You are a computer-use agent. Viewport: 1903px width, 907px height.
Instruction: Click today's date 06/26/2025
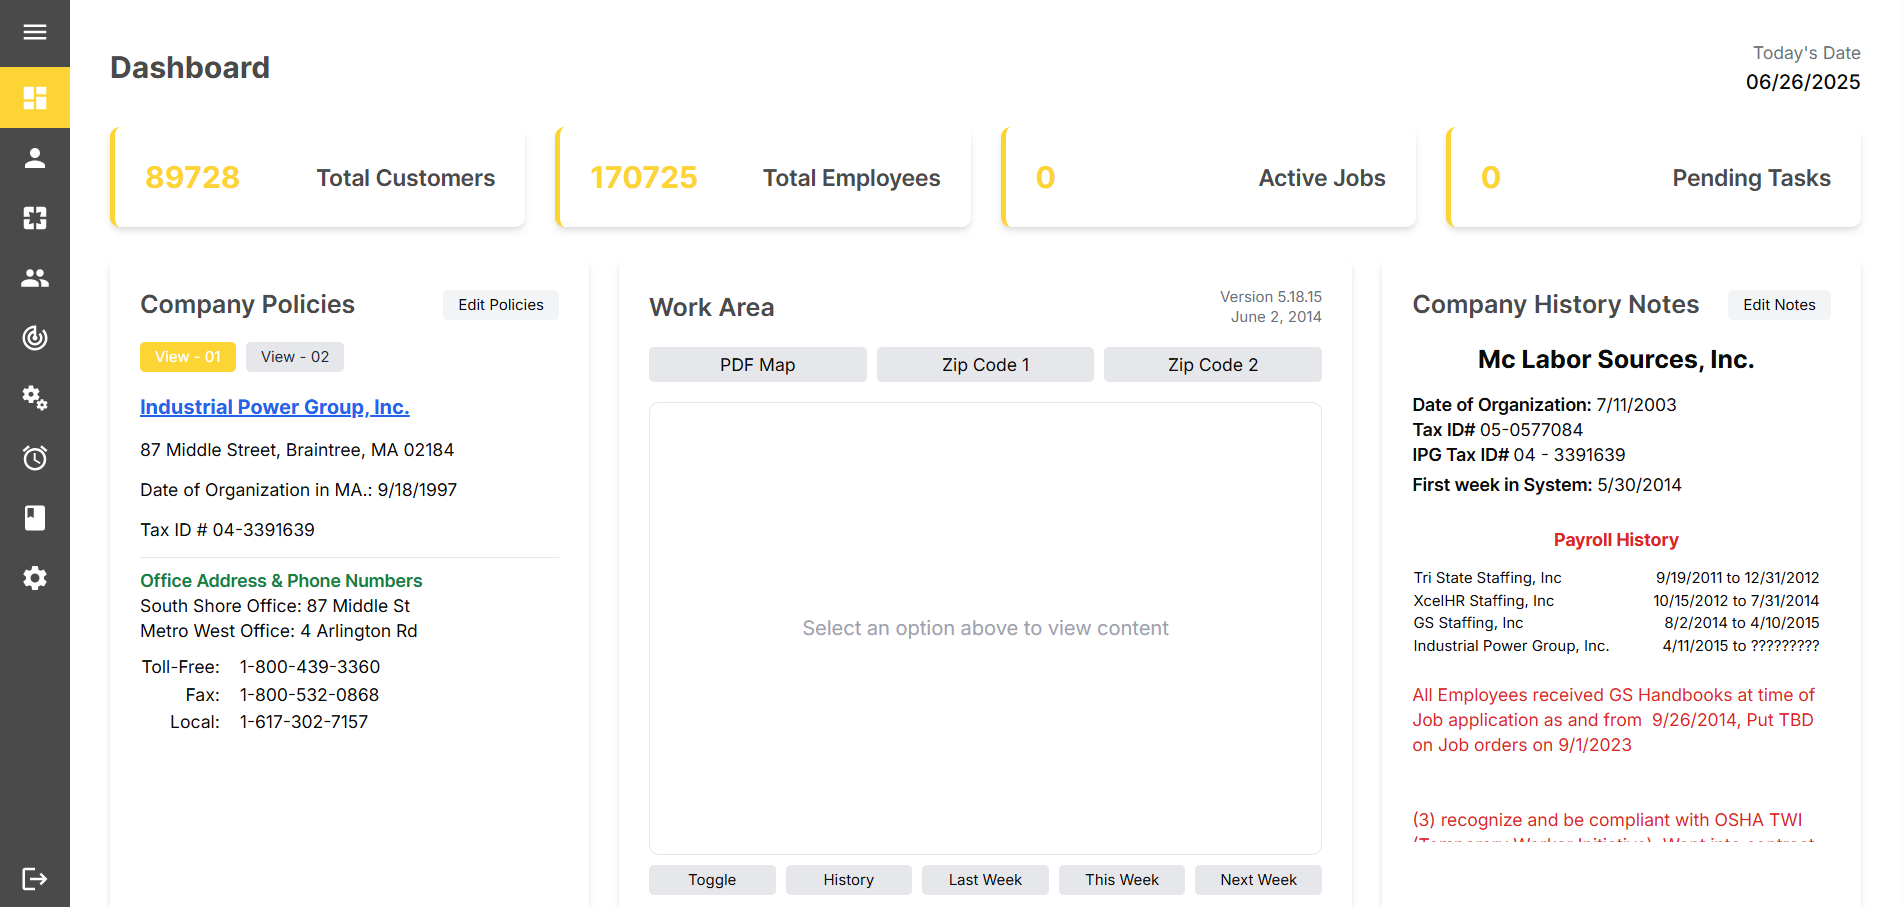(1803, 82)
